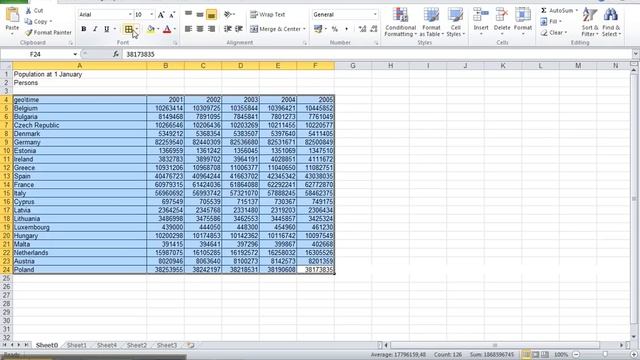The height and width of the screenshot is (360, 640).
Task: Open Find & Select menu
Action: click(x=611, y=22)
